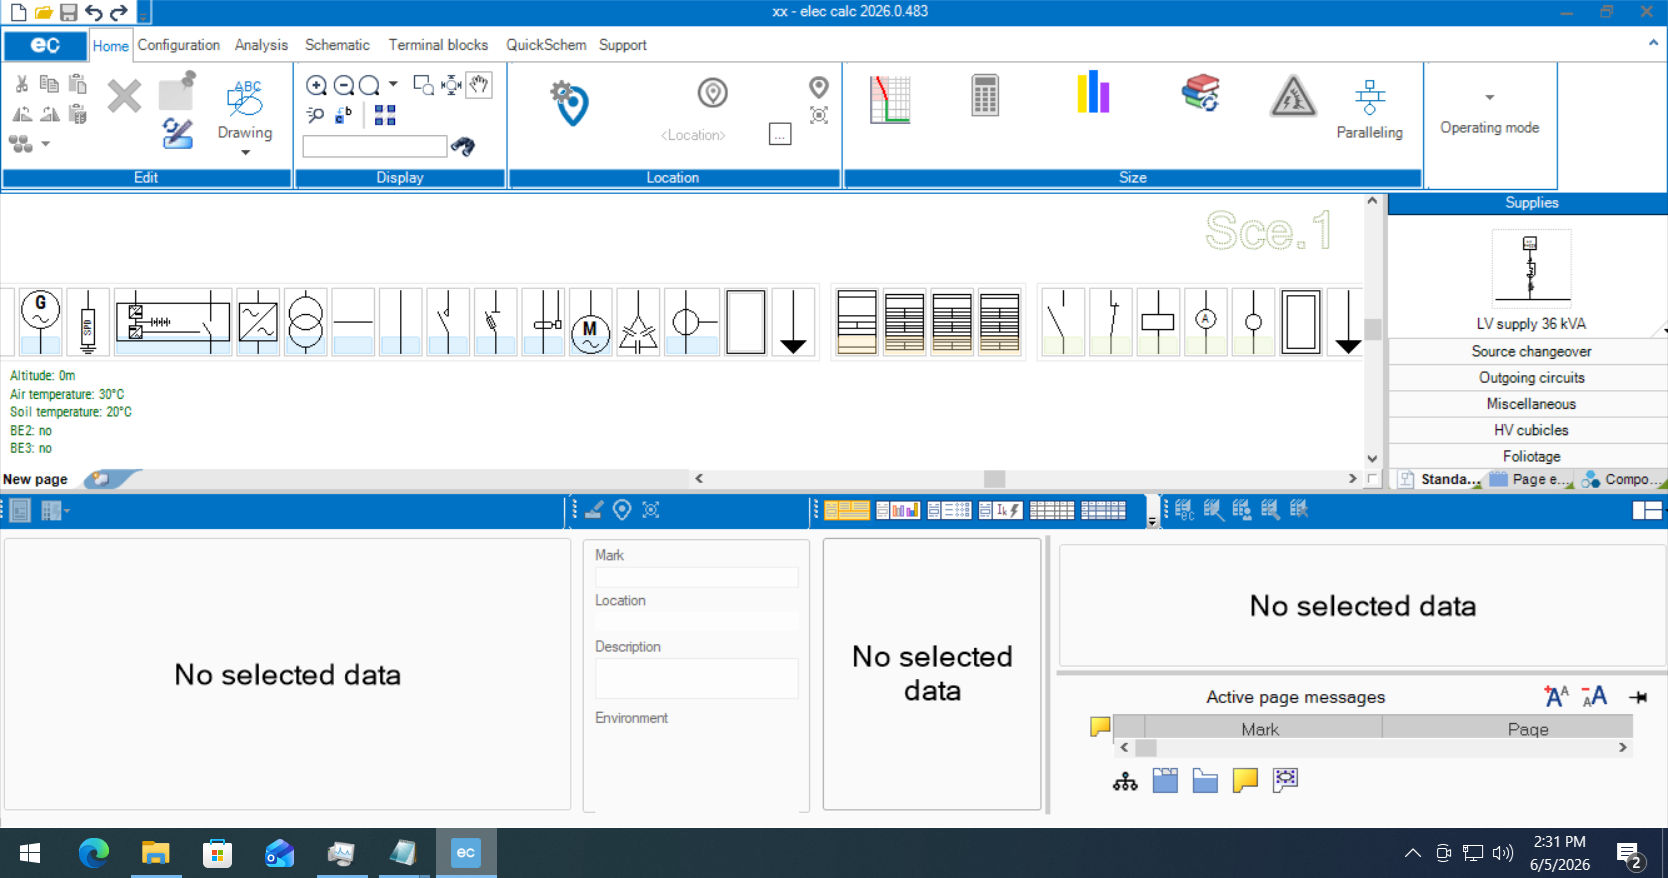
Task: Select the ammeter A circle symbol
Action: 1206,322
